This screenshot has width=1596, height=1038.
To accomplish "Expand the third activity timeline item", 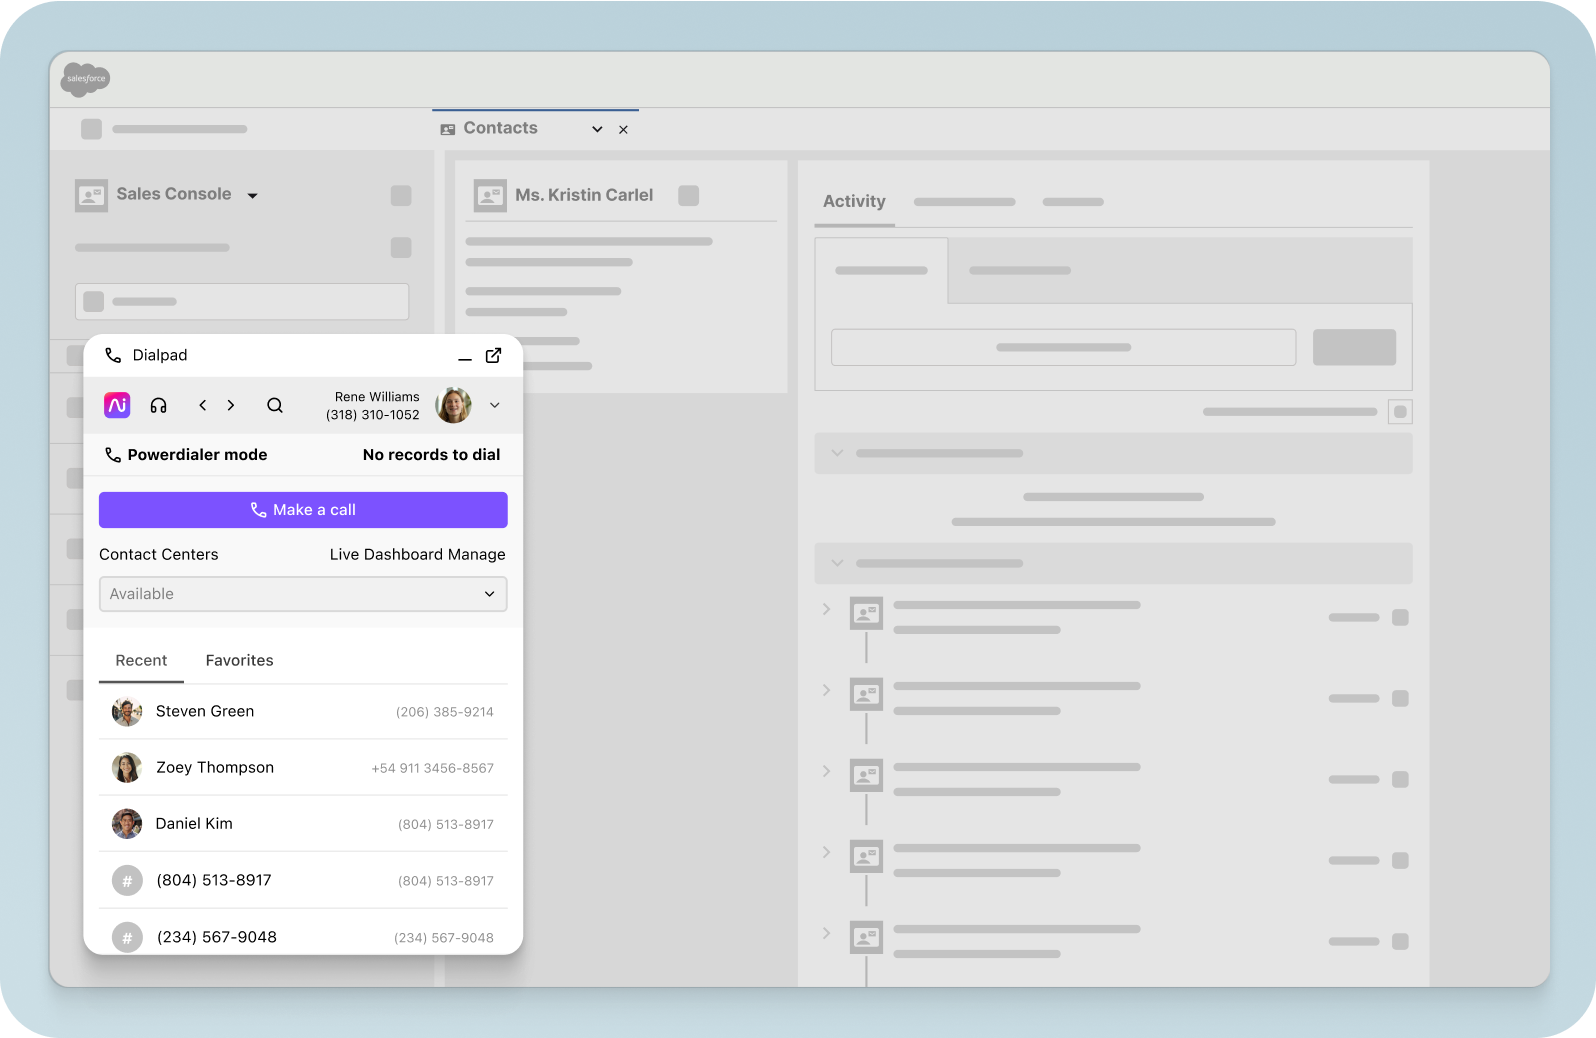I will click(826, 771).
